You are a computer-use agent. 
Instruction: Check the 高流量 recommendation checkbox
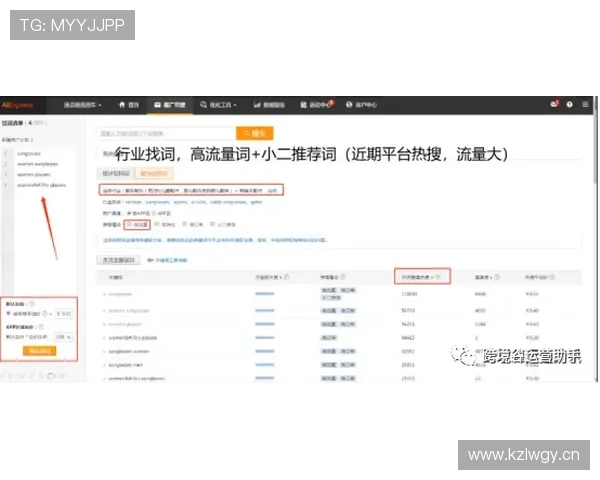129,224
